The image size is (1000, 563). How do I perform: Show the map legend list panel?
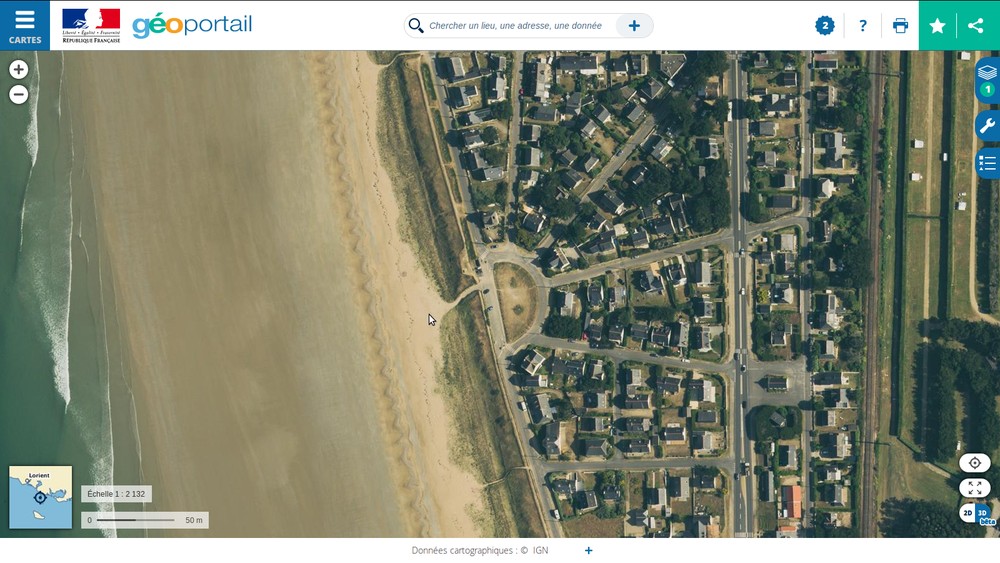click(987, 162)
